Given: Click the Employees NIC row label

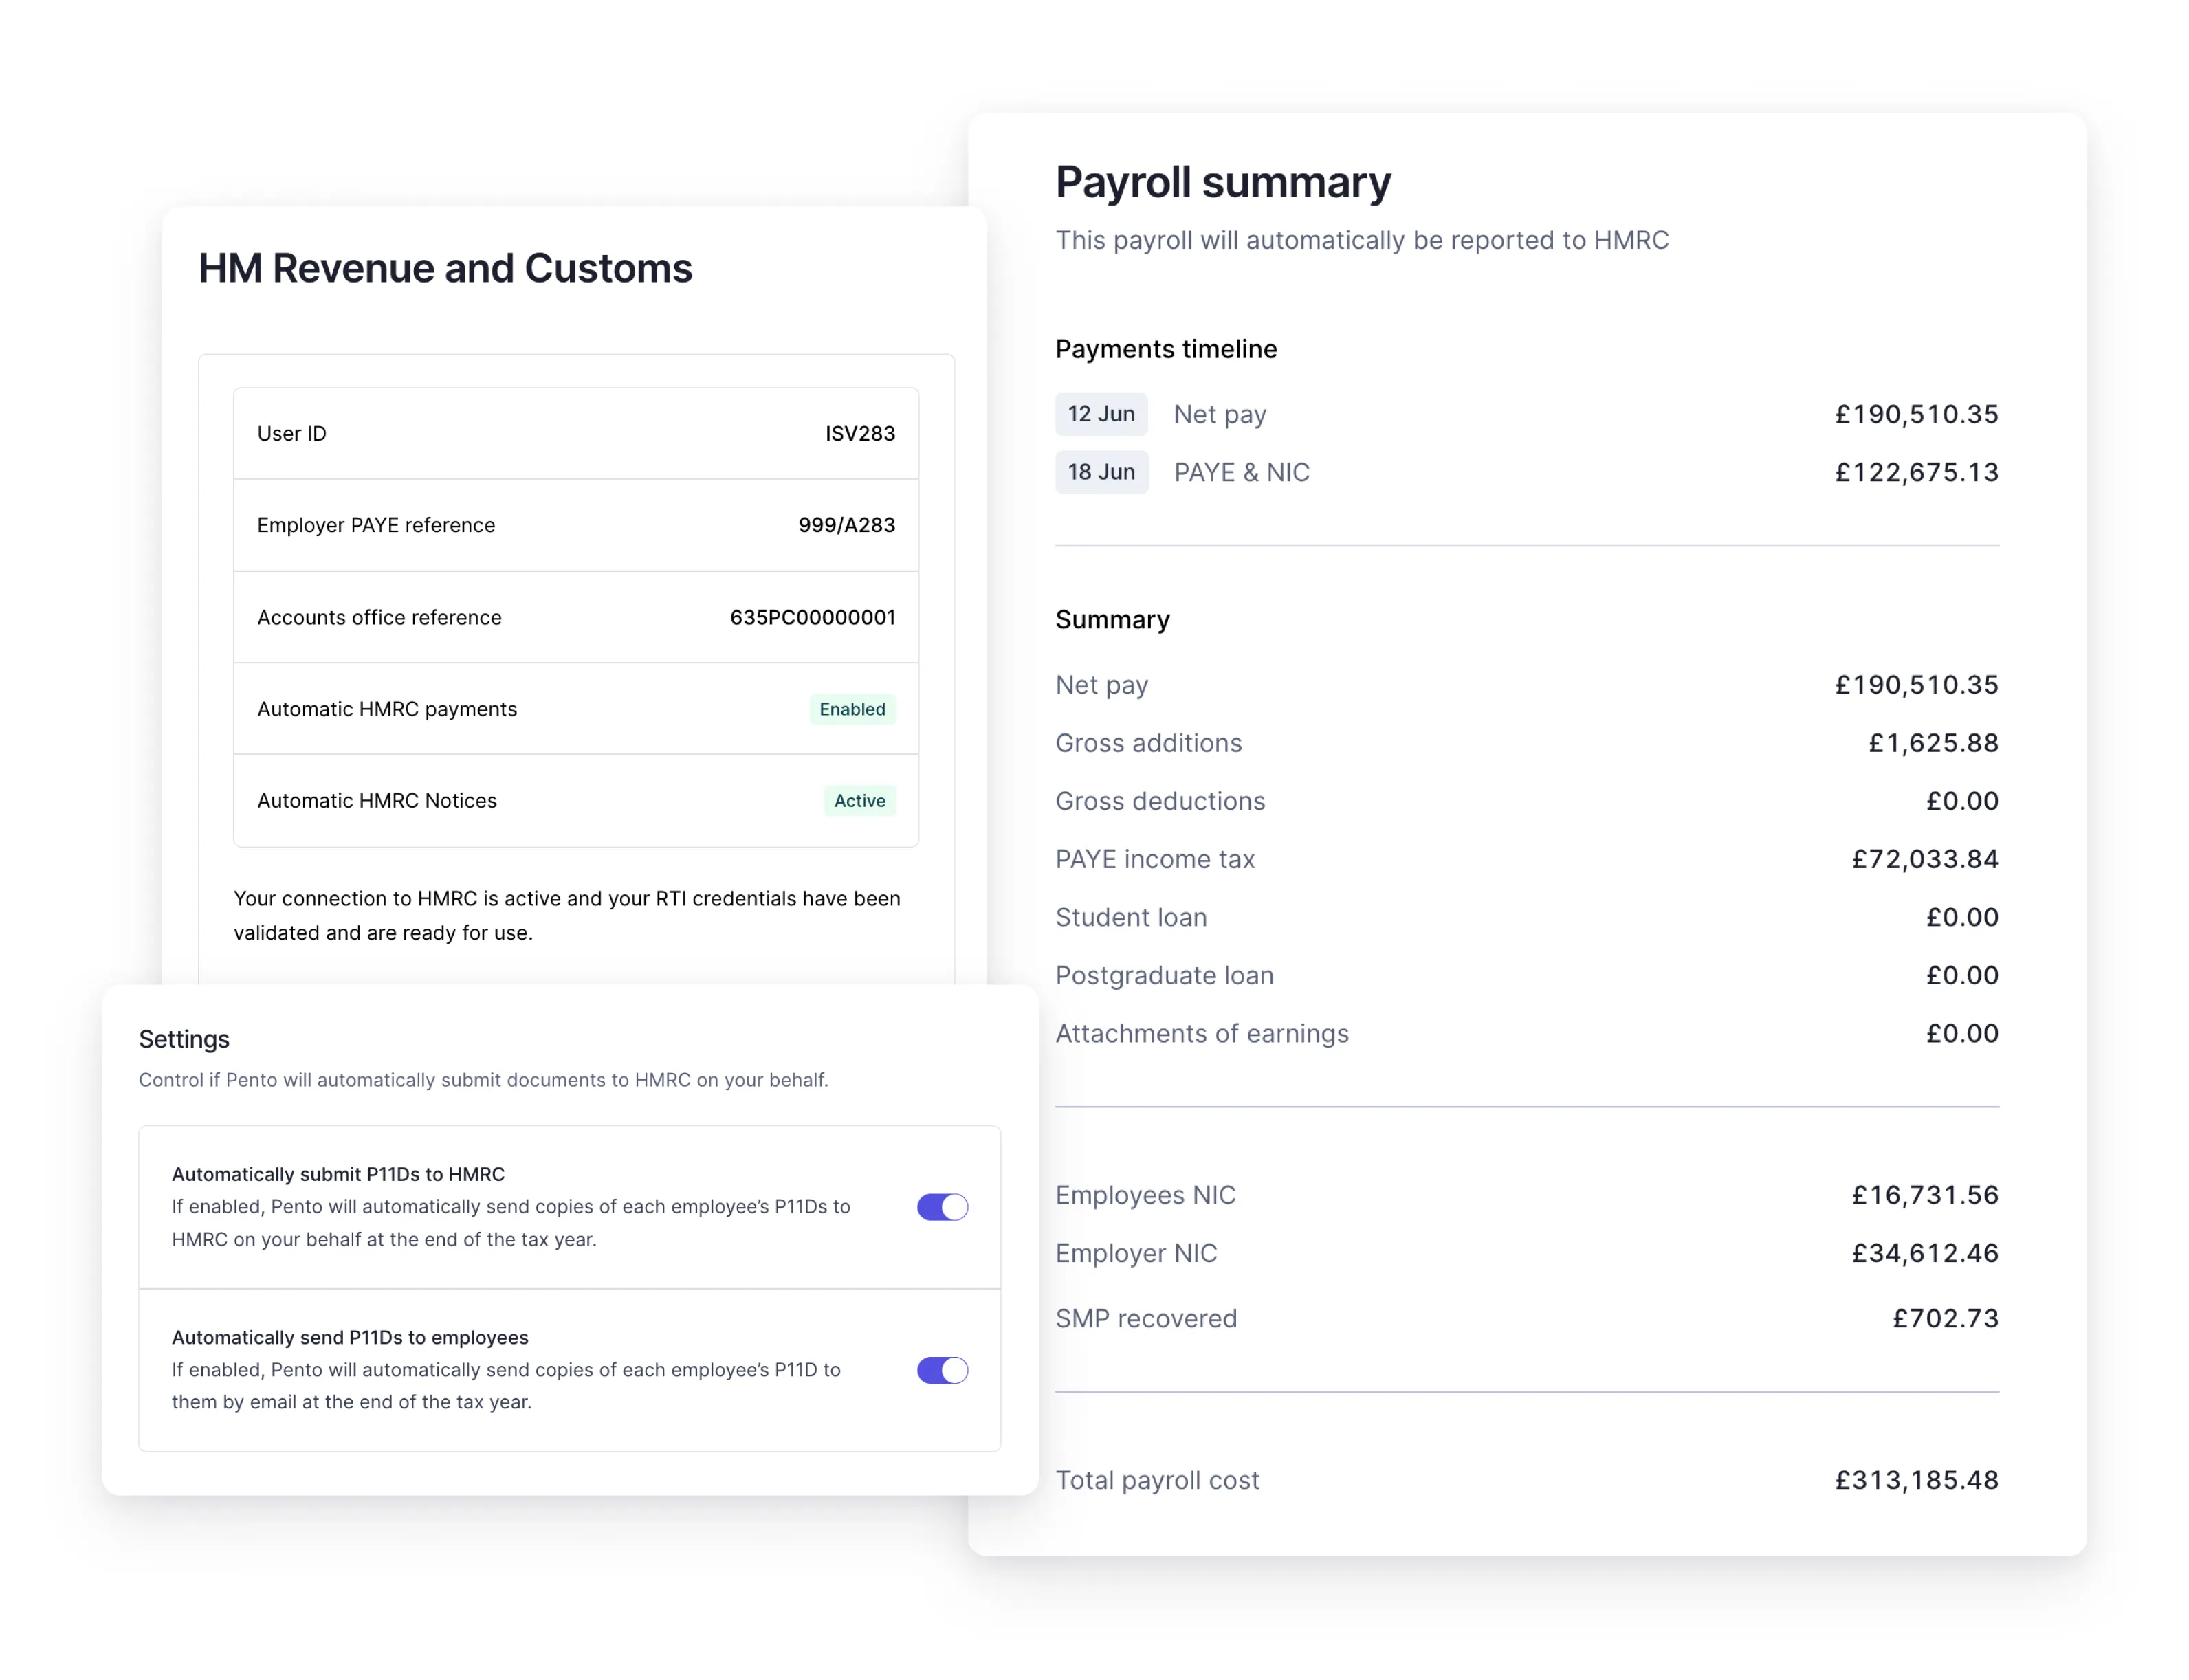Looking at the screenshot, I should pyautogui.click(x=1145, y=1195).
